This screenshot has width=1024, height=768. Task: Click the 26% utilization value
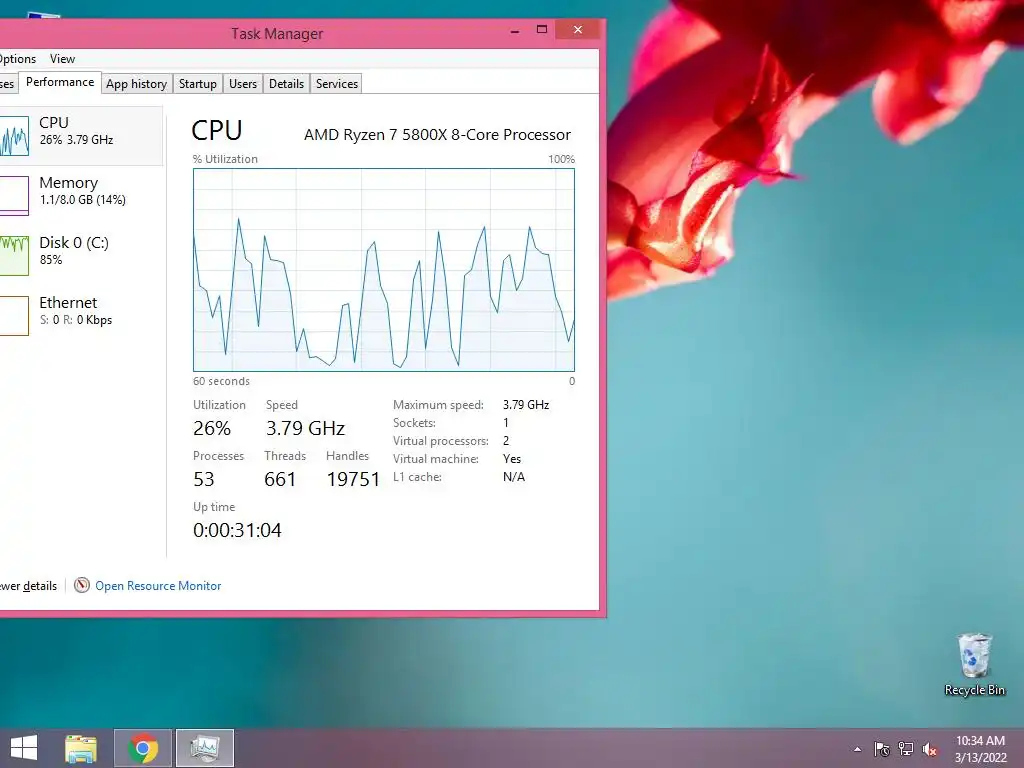click(212, 428)
